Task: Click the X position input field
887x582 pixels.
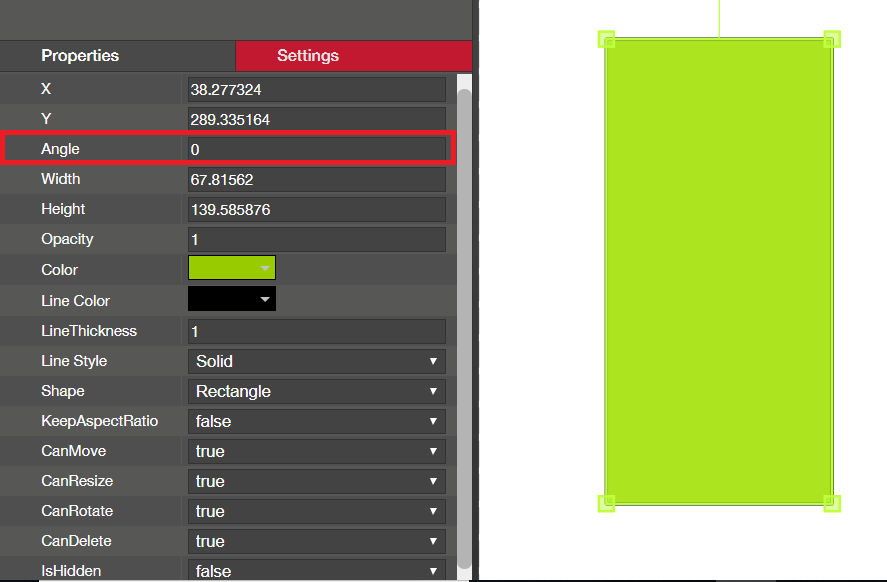Action: (x=316, y=90)
